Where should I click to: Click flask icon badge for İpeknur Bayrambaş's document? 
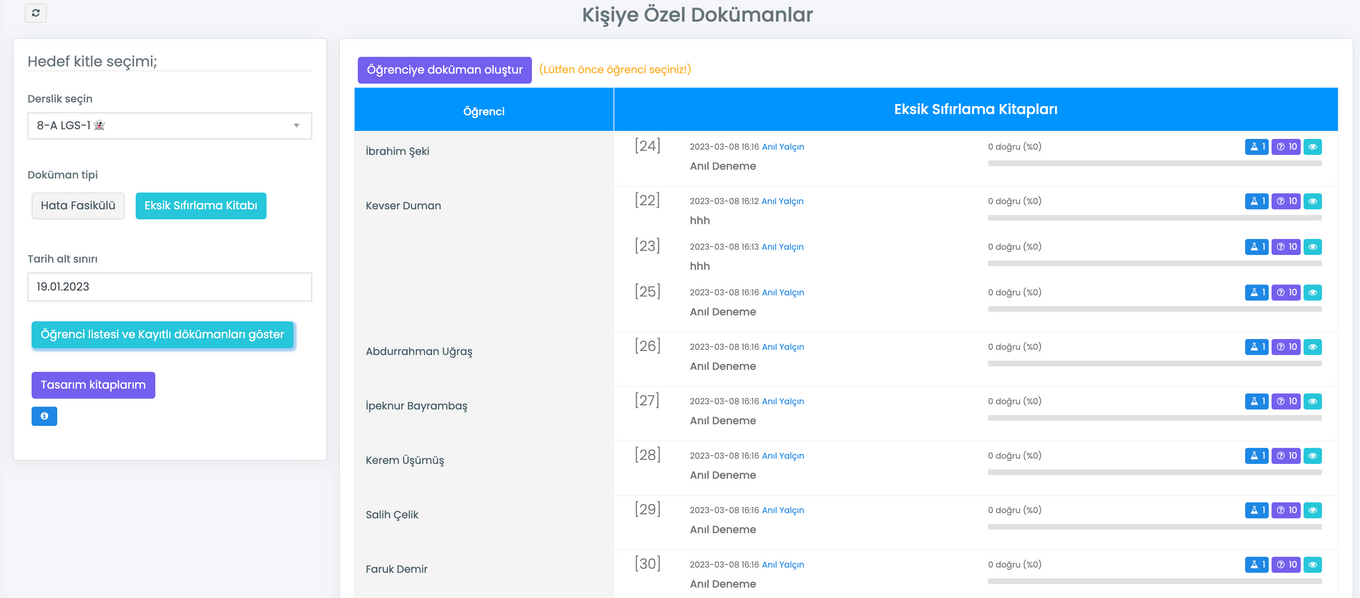(x=1256, y=401)
